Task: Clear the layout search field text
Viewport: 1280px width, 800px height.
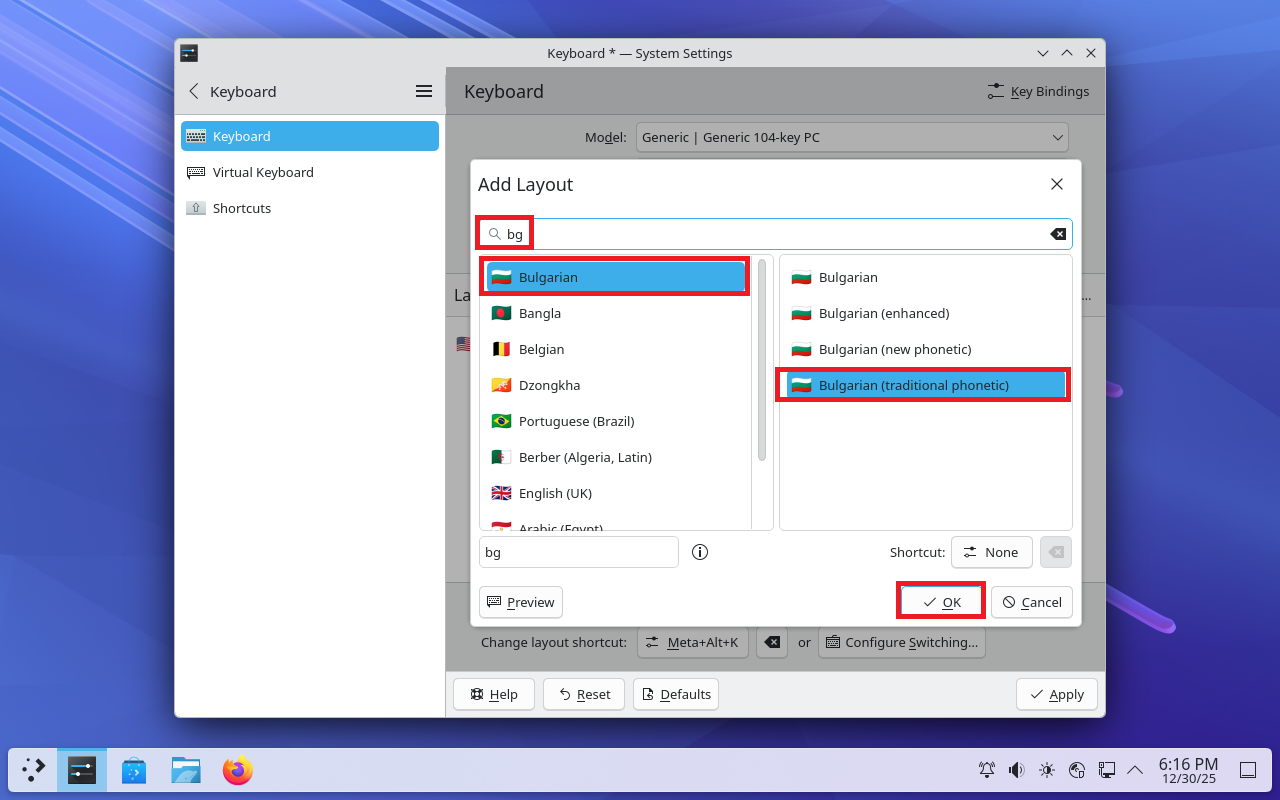Action: click(1057, 234)
